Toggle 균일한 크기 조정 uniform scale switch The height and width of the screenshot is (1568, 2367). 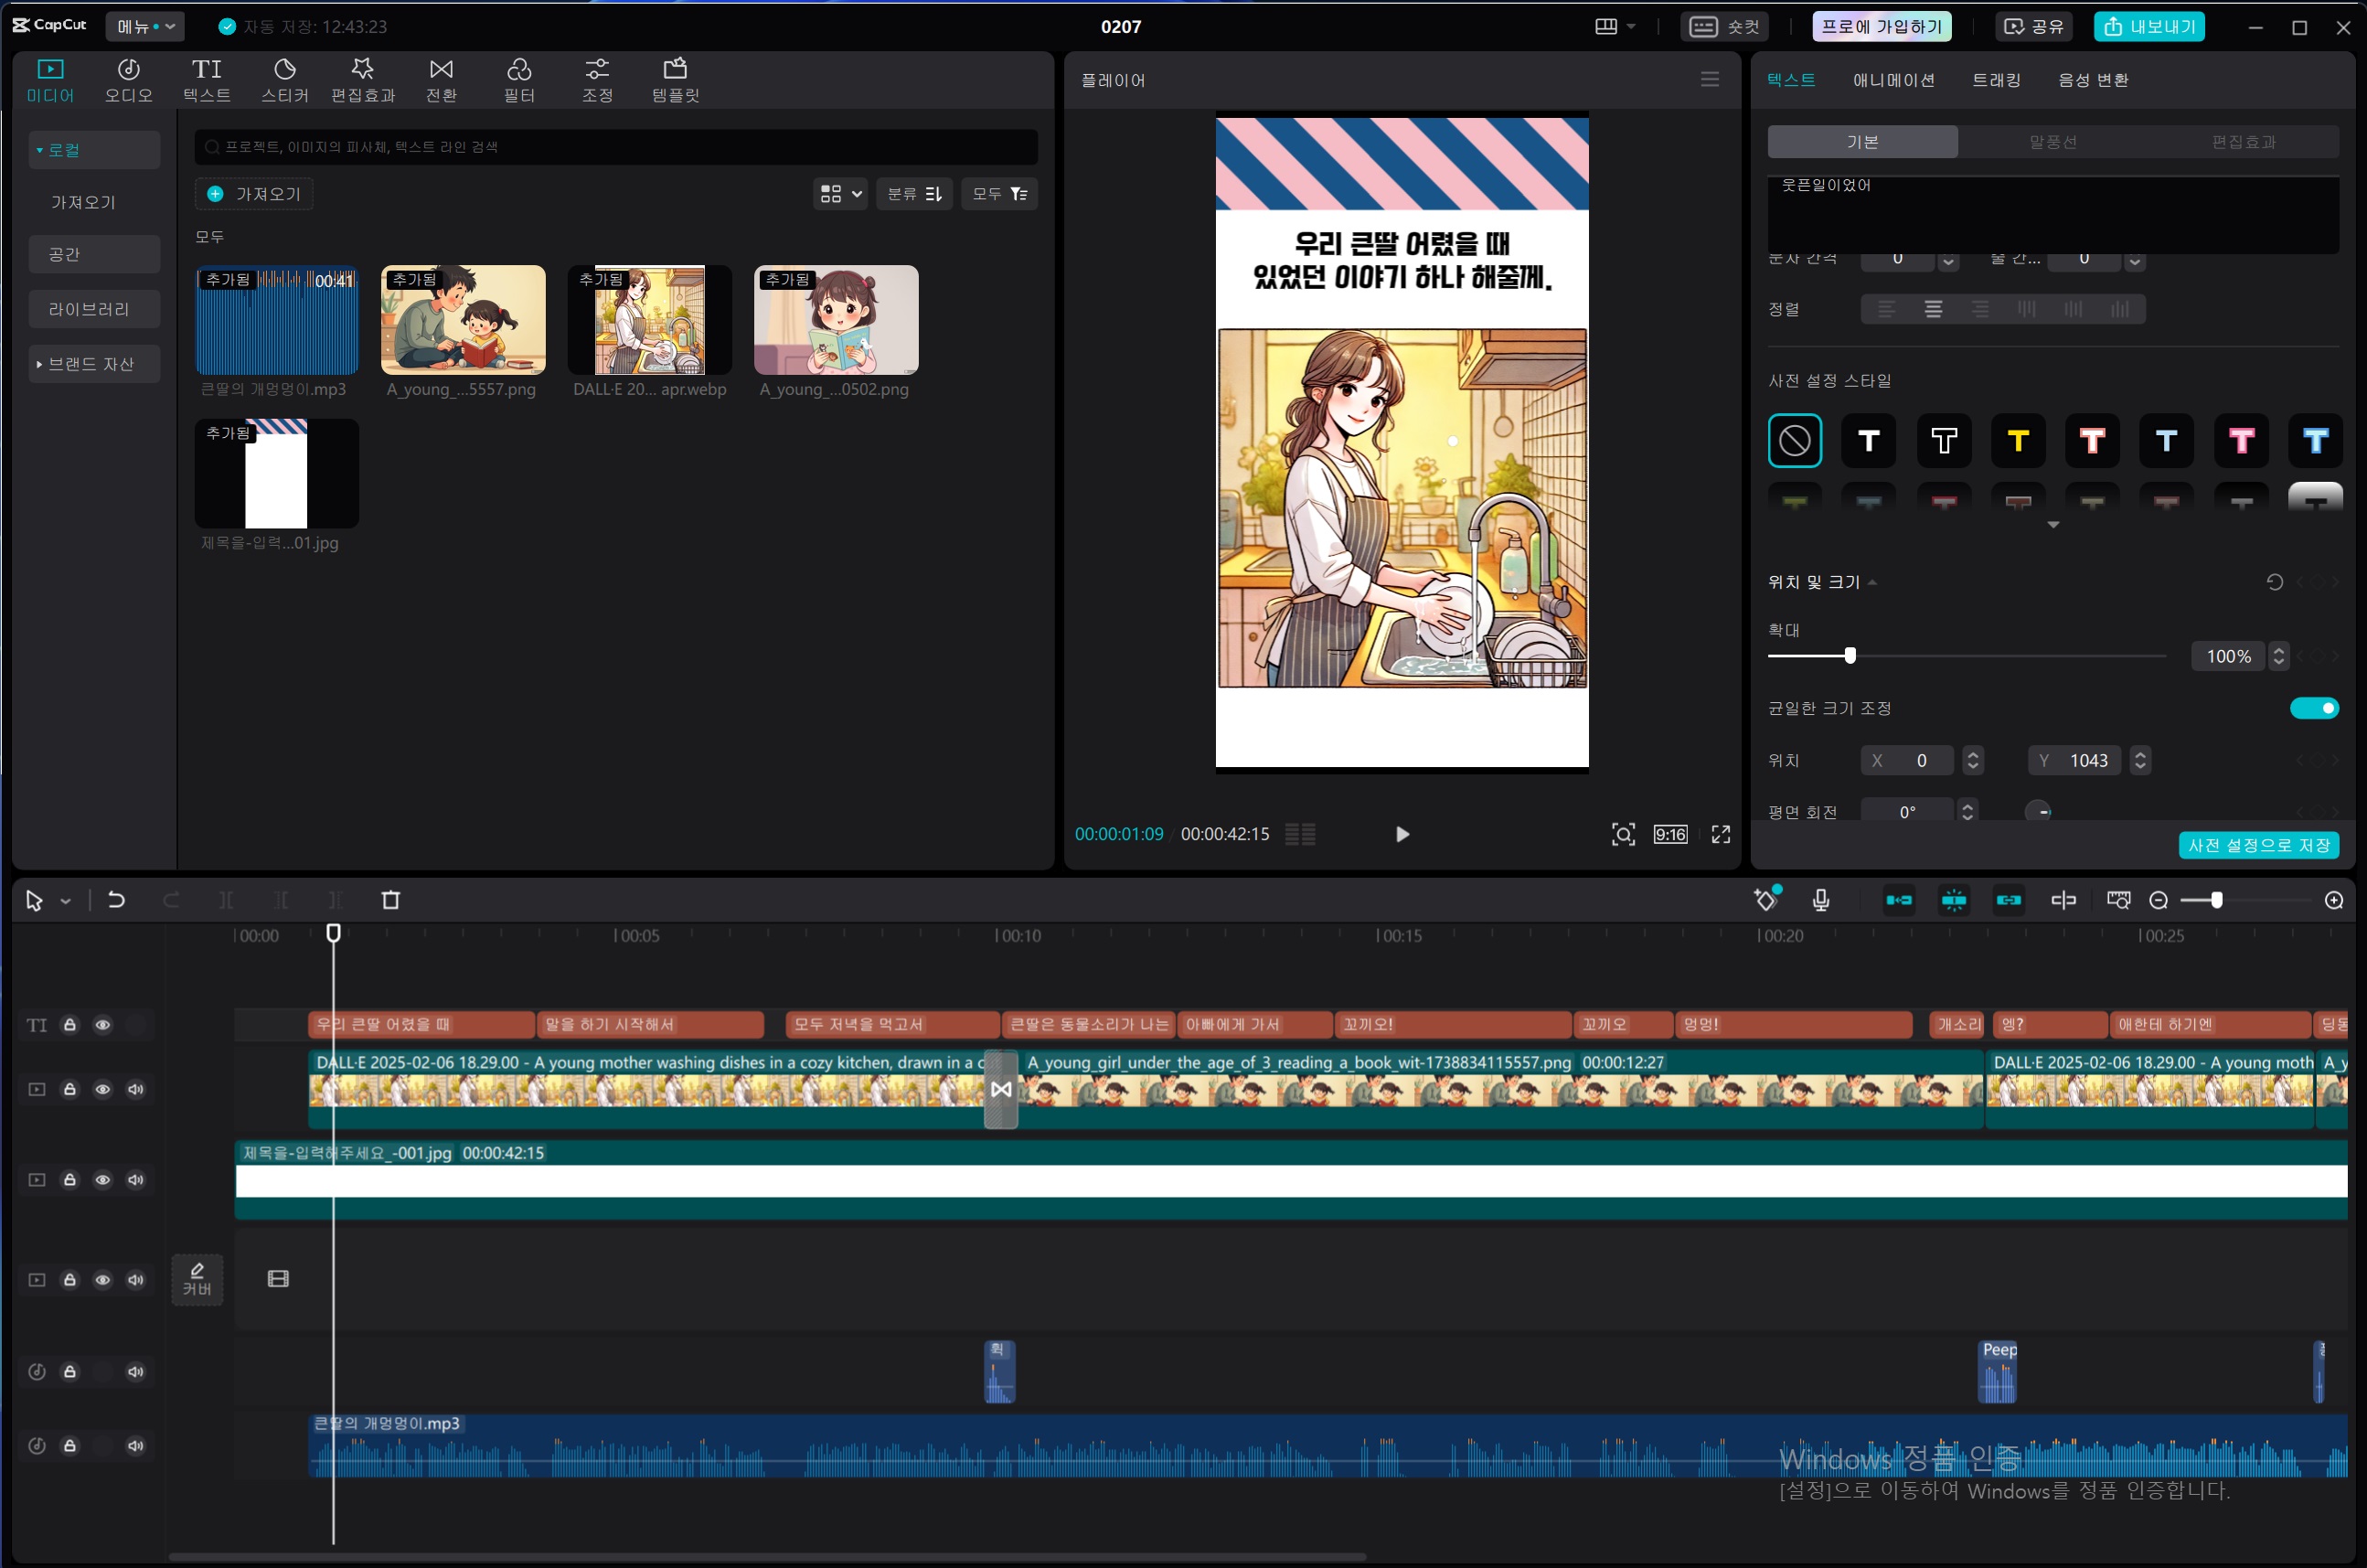click(x=2314, y=708)
